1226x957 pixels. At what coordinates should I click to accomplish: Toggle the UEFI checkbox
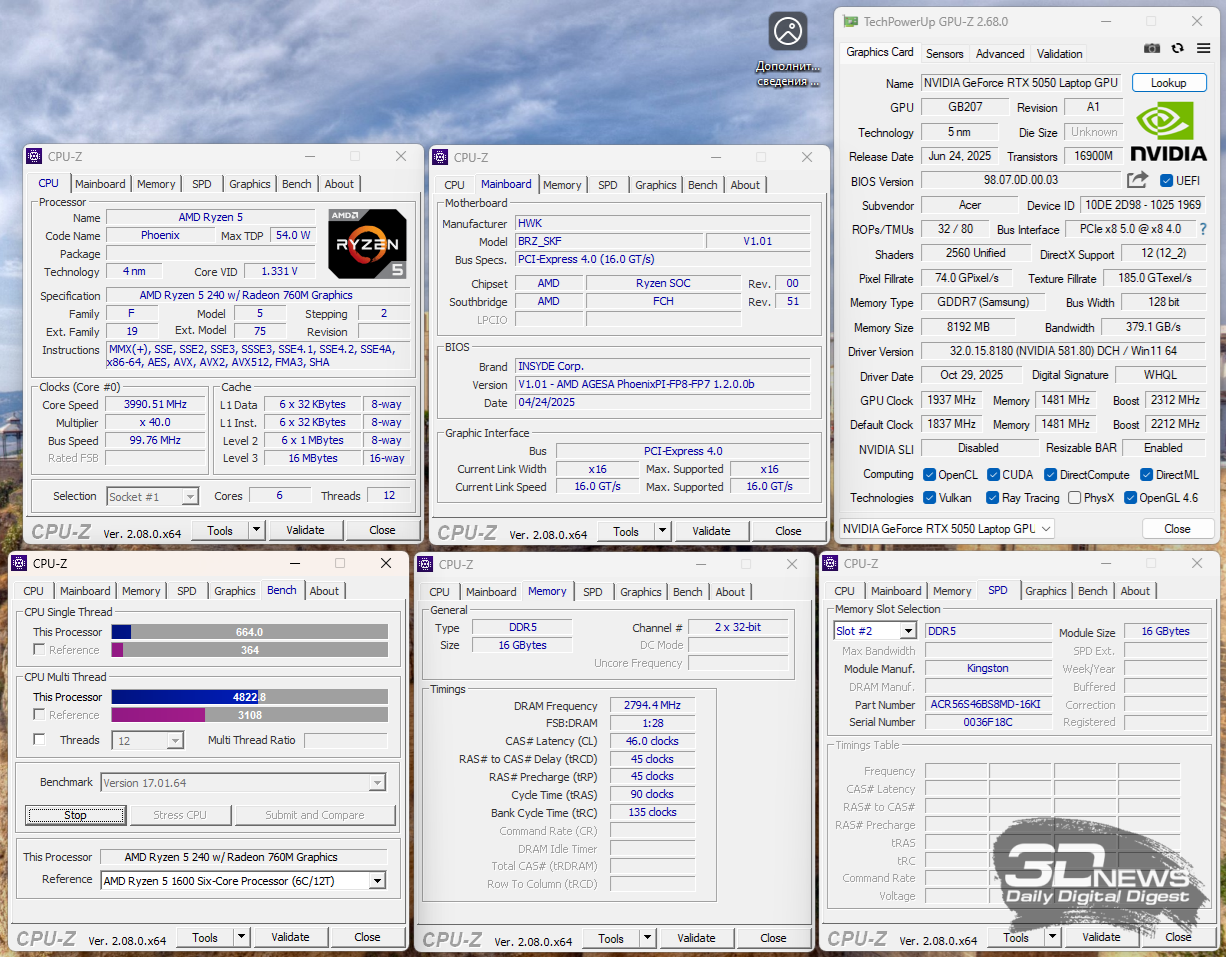(1166, 181)
